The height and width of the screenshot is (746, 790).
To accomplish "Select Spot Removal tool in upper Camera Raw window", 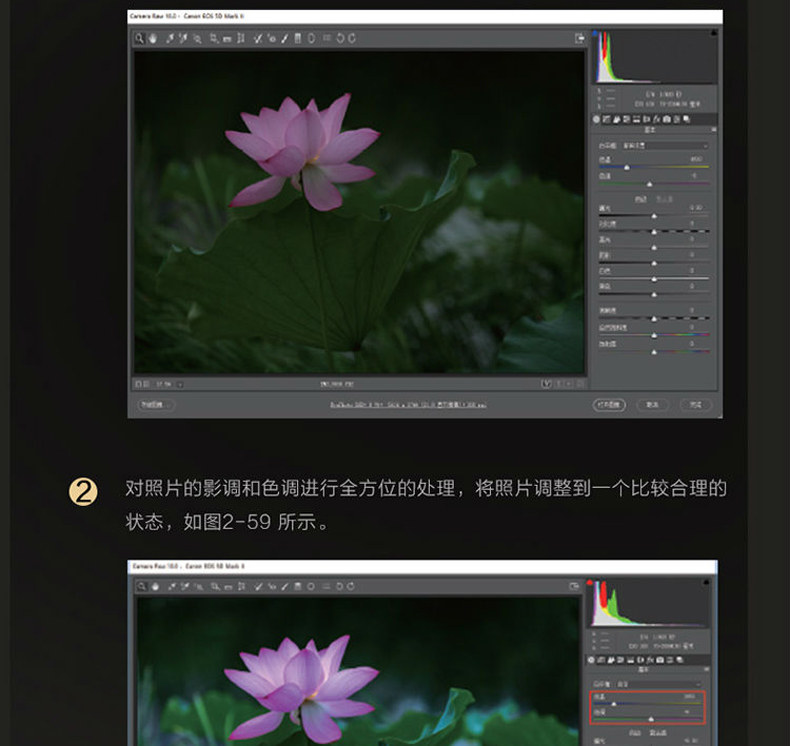I will point(258,38).
